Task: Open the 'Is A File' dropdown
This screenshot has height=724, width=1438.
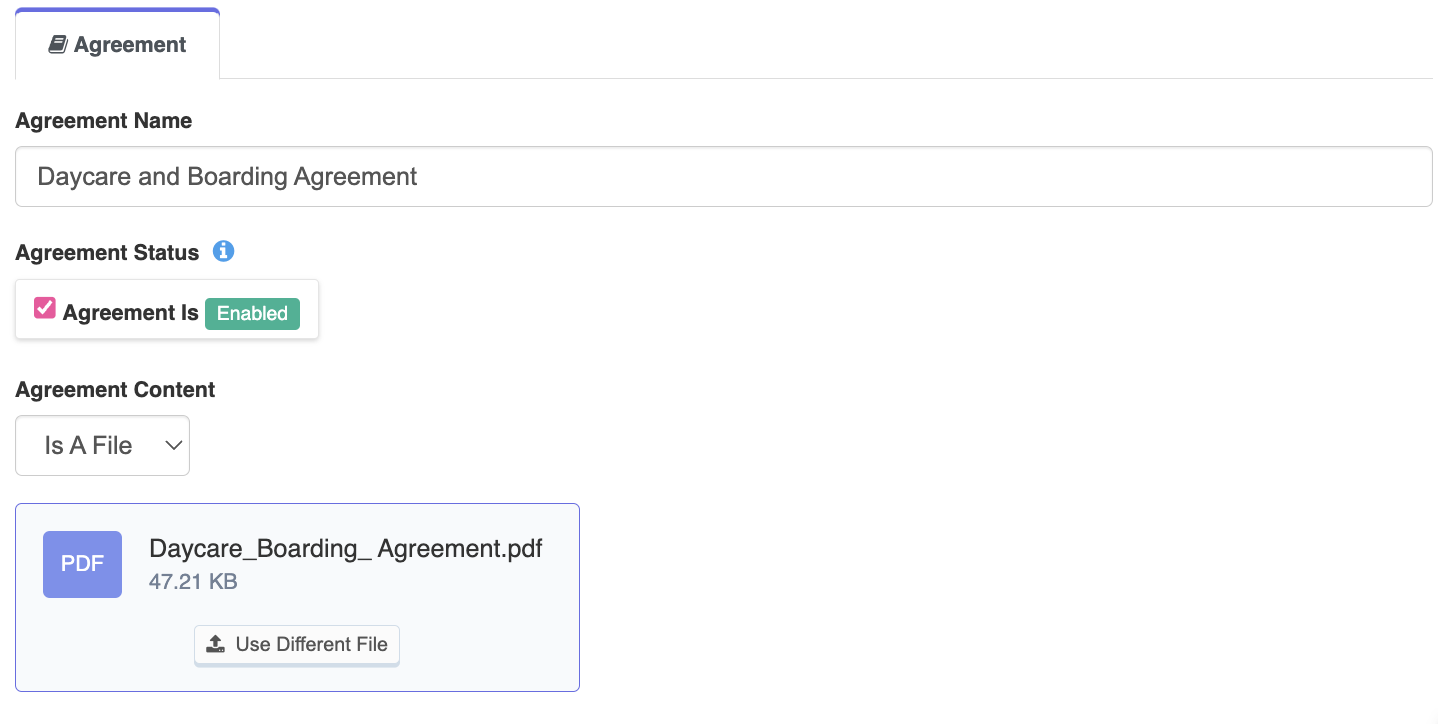Action: pos(102,446)
